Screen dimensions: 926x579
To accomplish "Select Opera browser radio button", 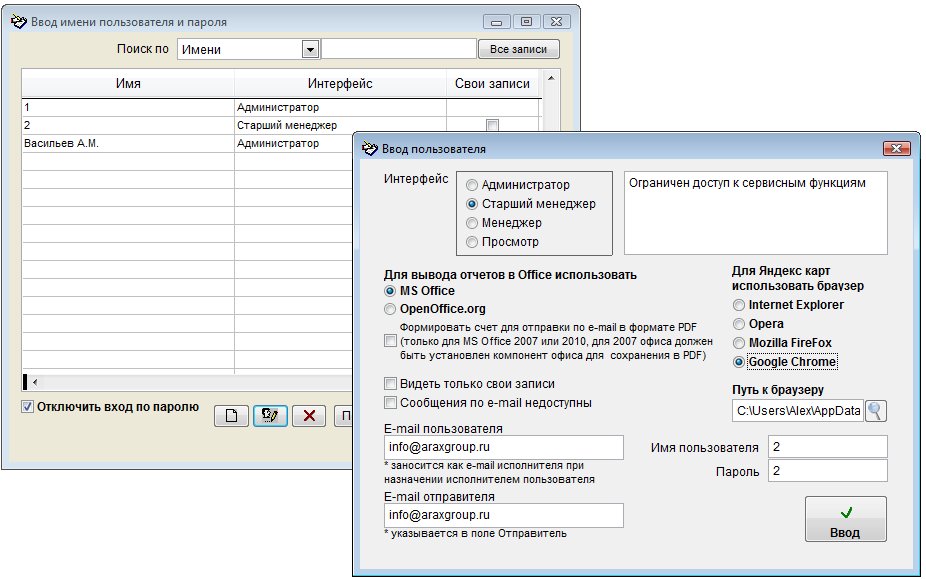I will pyautogui.click(x=739, y=324).
